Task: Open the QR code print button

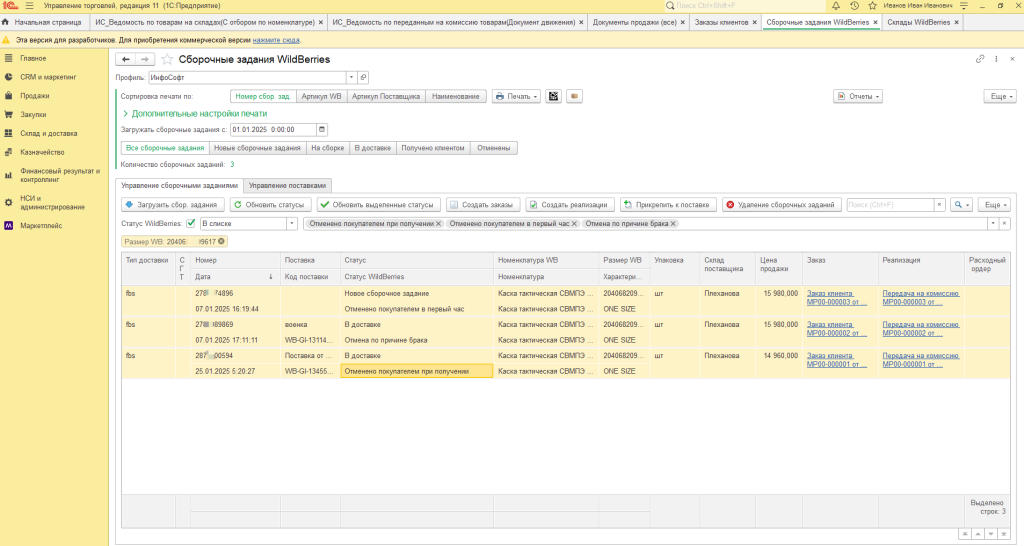Action: click(x=553, y=96)
